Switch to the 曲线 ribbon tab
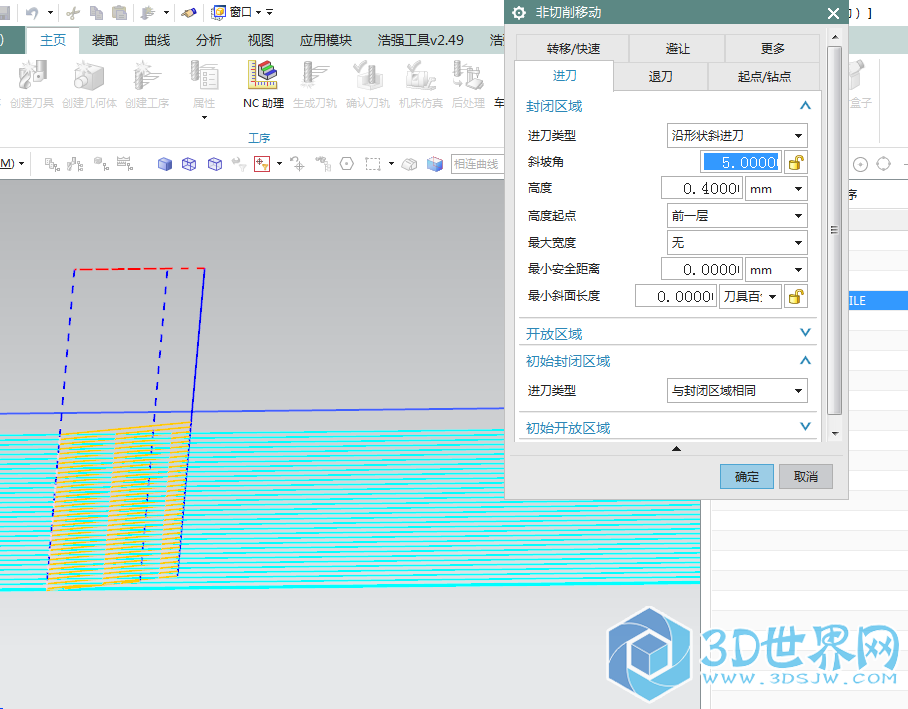 (x=157, y=40)
